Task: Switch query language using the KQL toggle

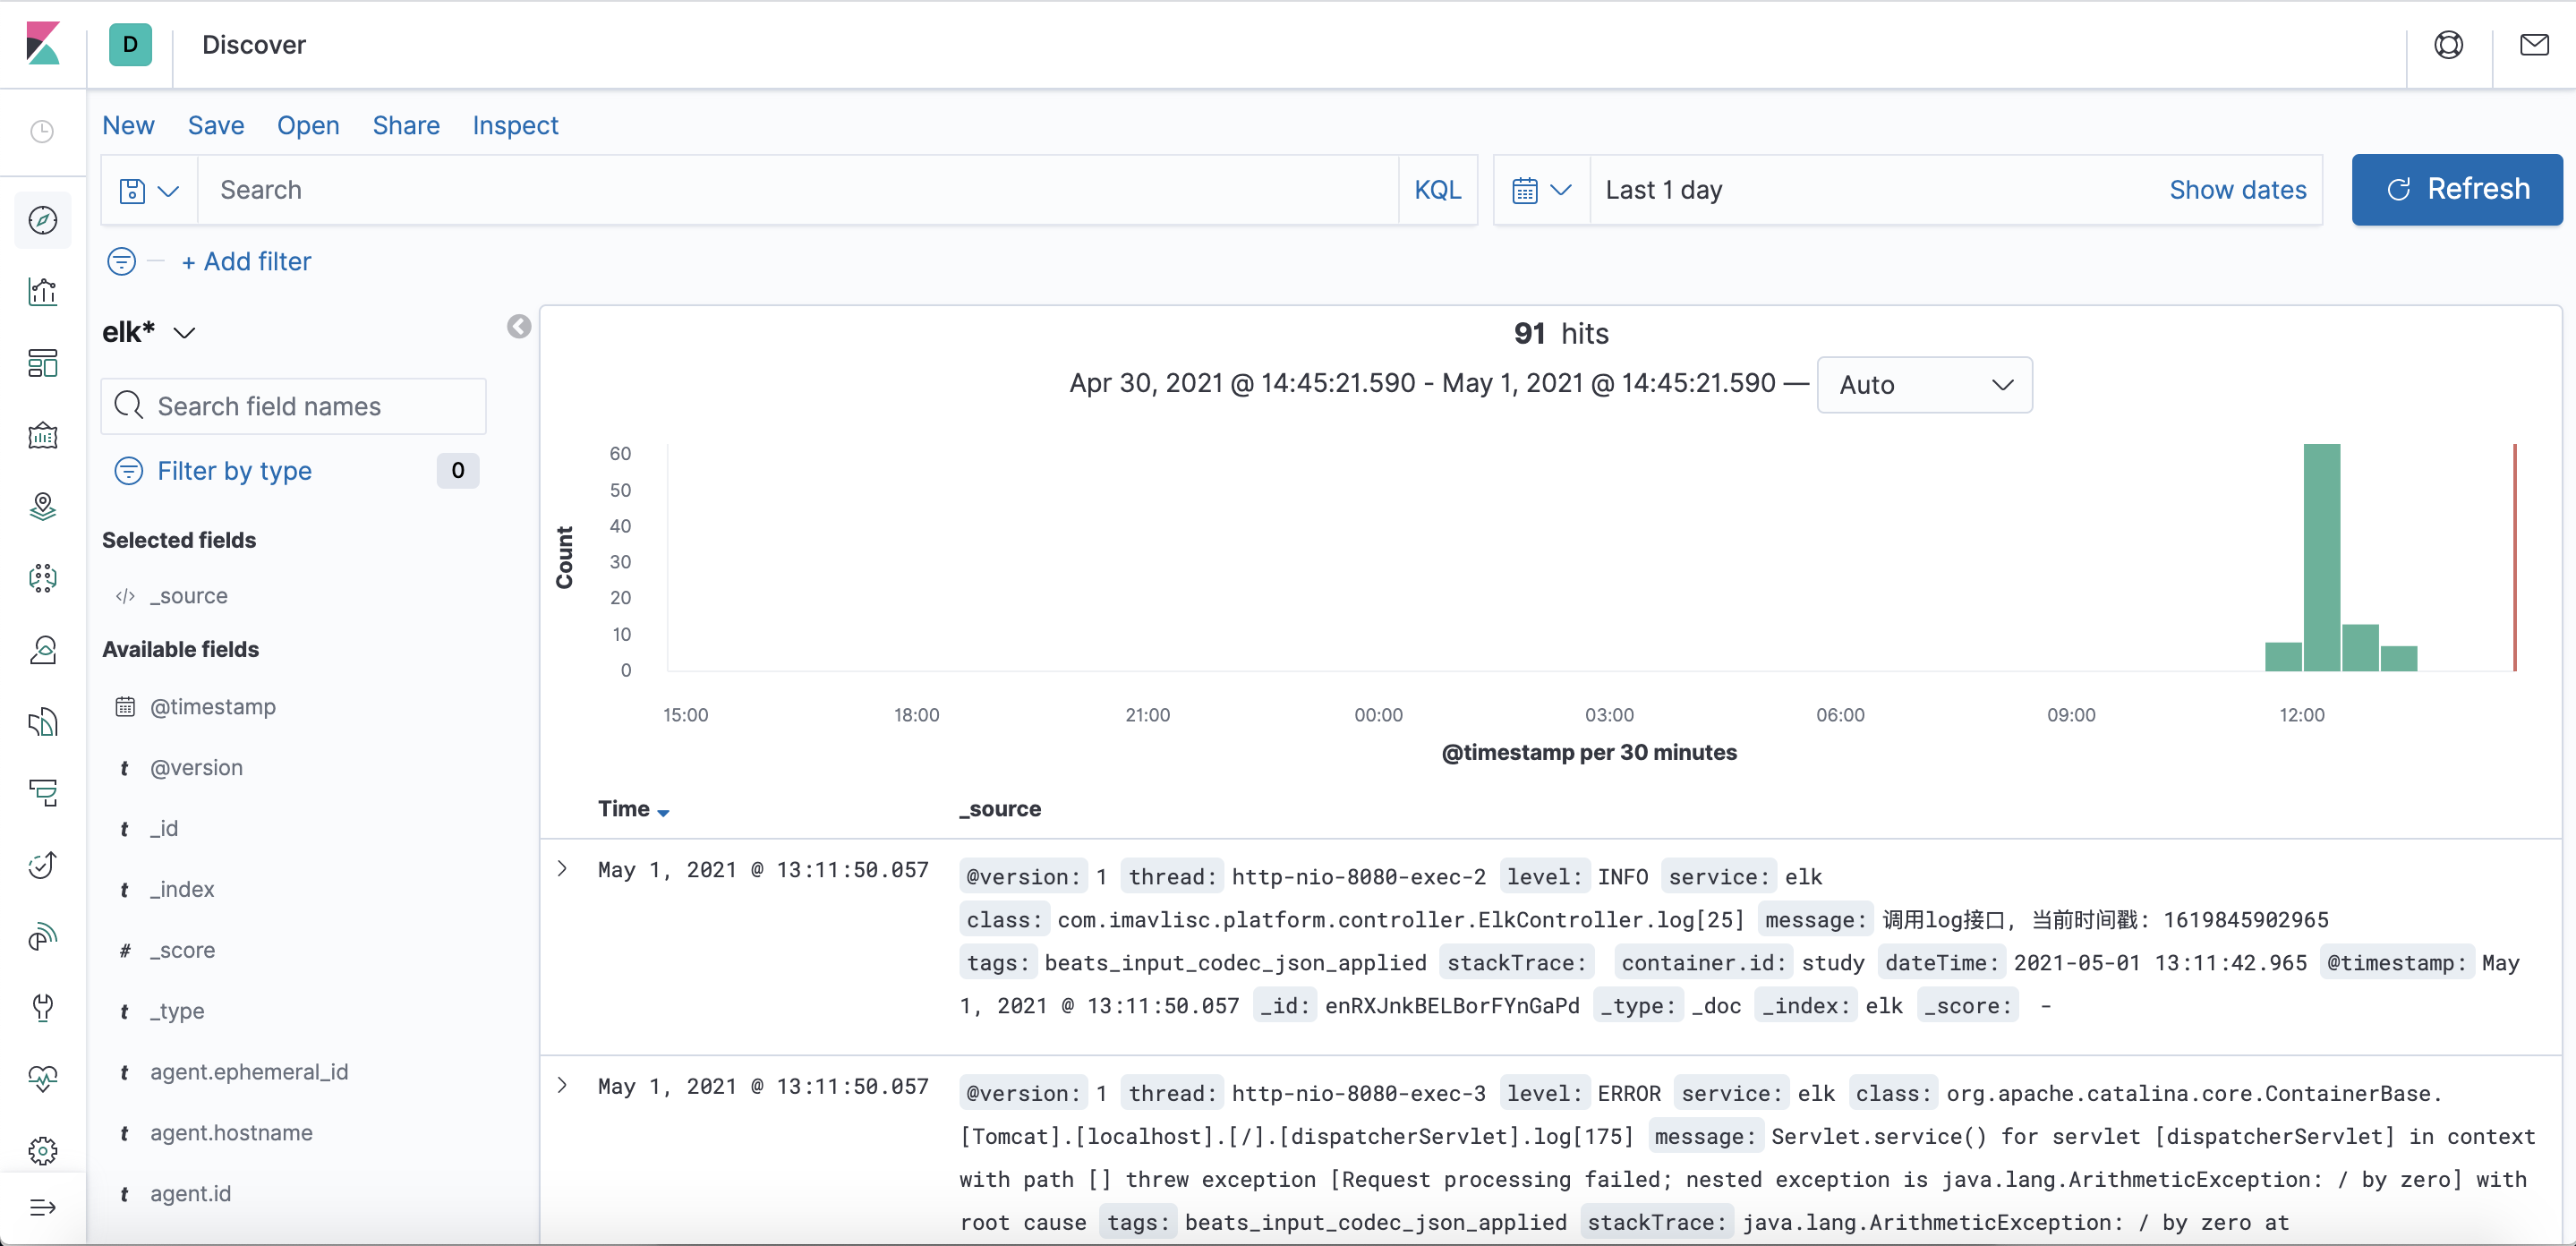Action: click(x=1437, y=189)
